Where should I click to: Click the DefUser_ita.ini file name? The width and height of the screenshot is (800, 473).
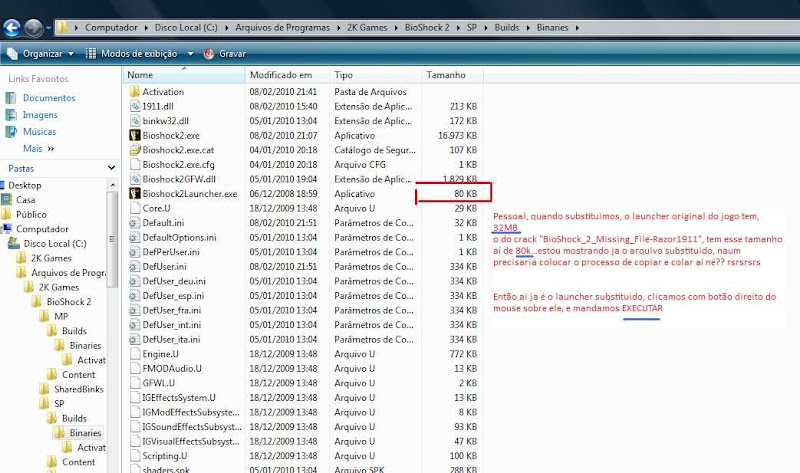(x=171, y=339)
